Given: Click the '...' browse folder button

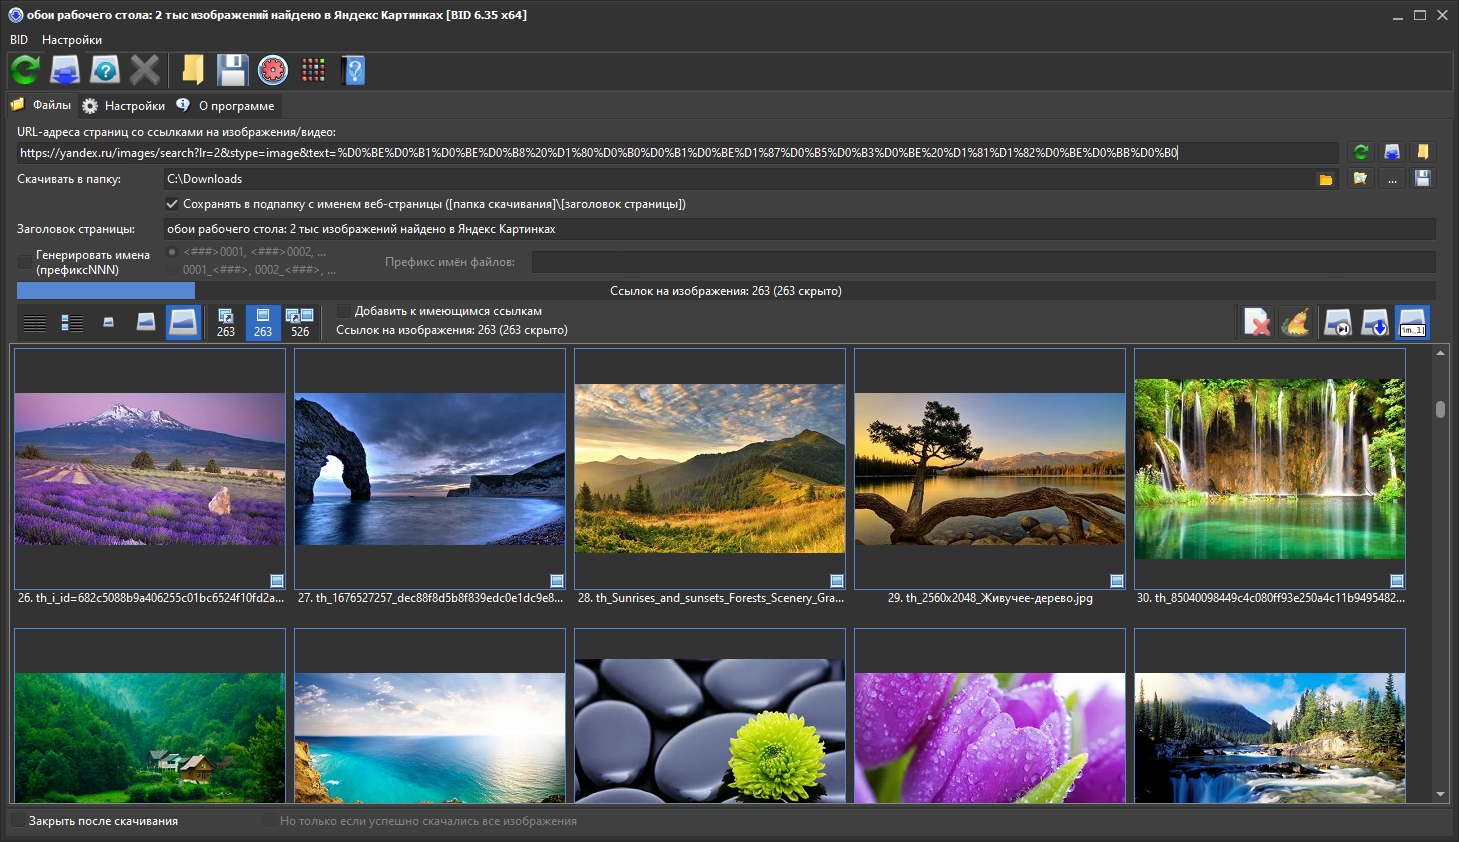Looking at the screenshot, I should pos(1392,179).
